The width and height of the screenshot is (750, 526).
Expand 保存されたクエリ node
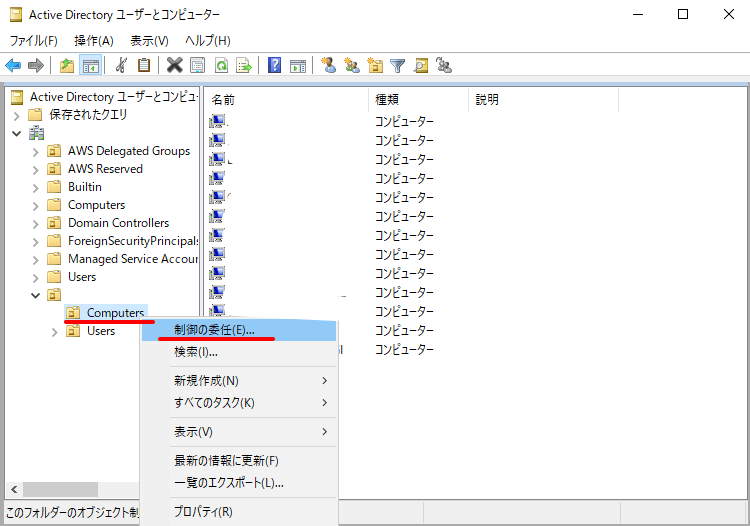pos(17,116)
